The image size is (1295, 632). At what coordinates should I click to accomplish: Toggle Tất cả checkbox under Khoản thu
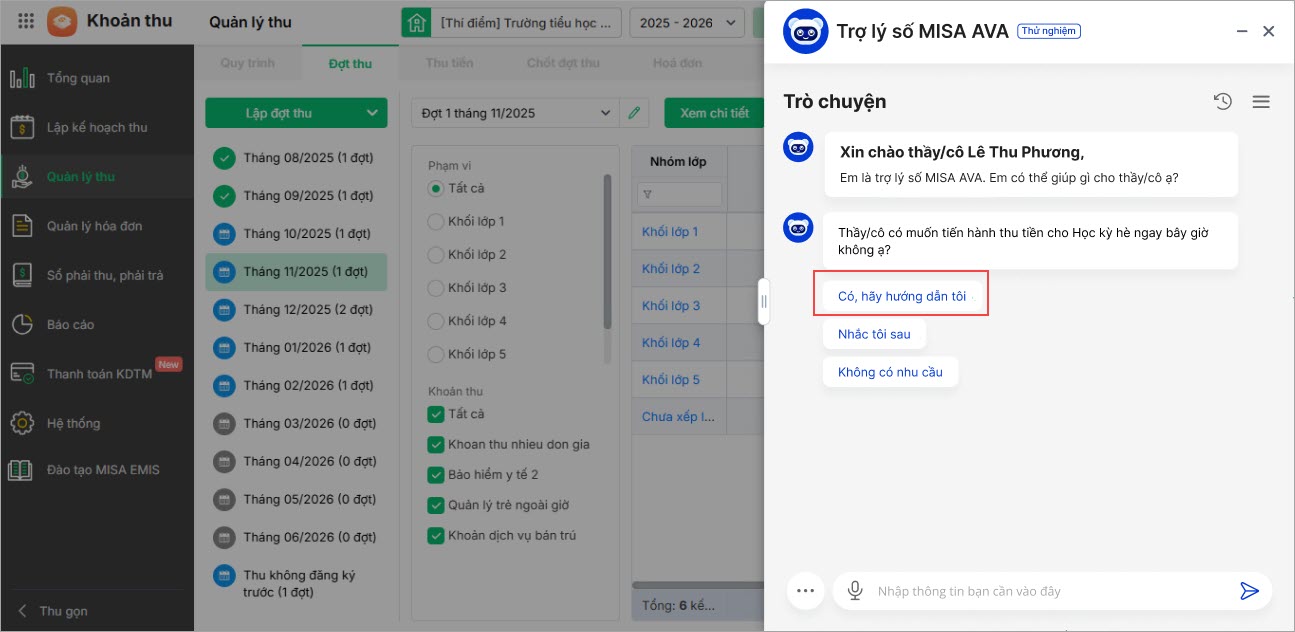tap(435, 414)
